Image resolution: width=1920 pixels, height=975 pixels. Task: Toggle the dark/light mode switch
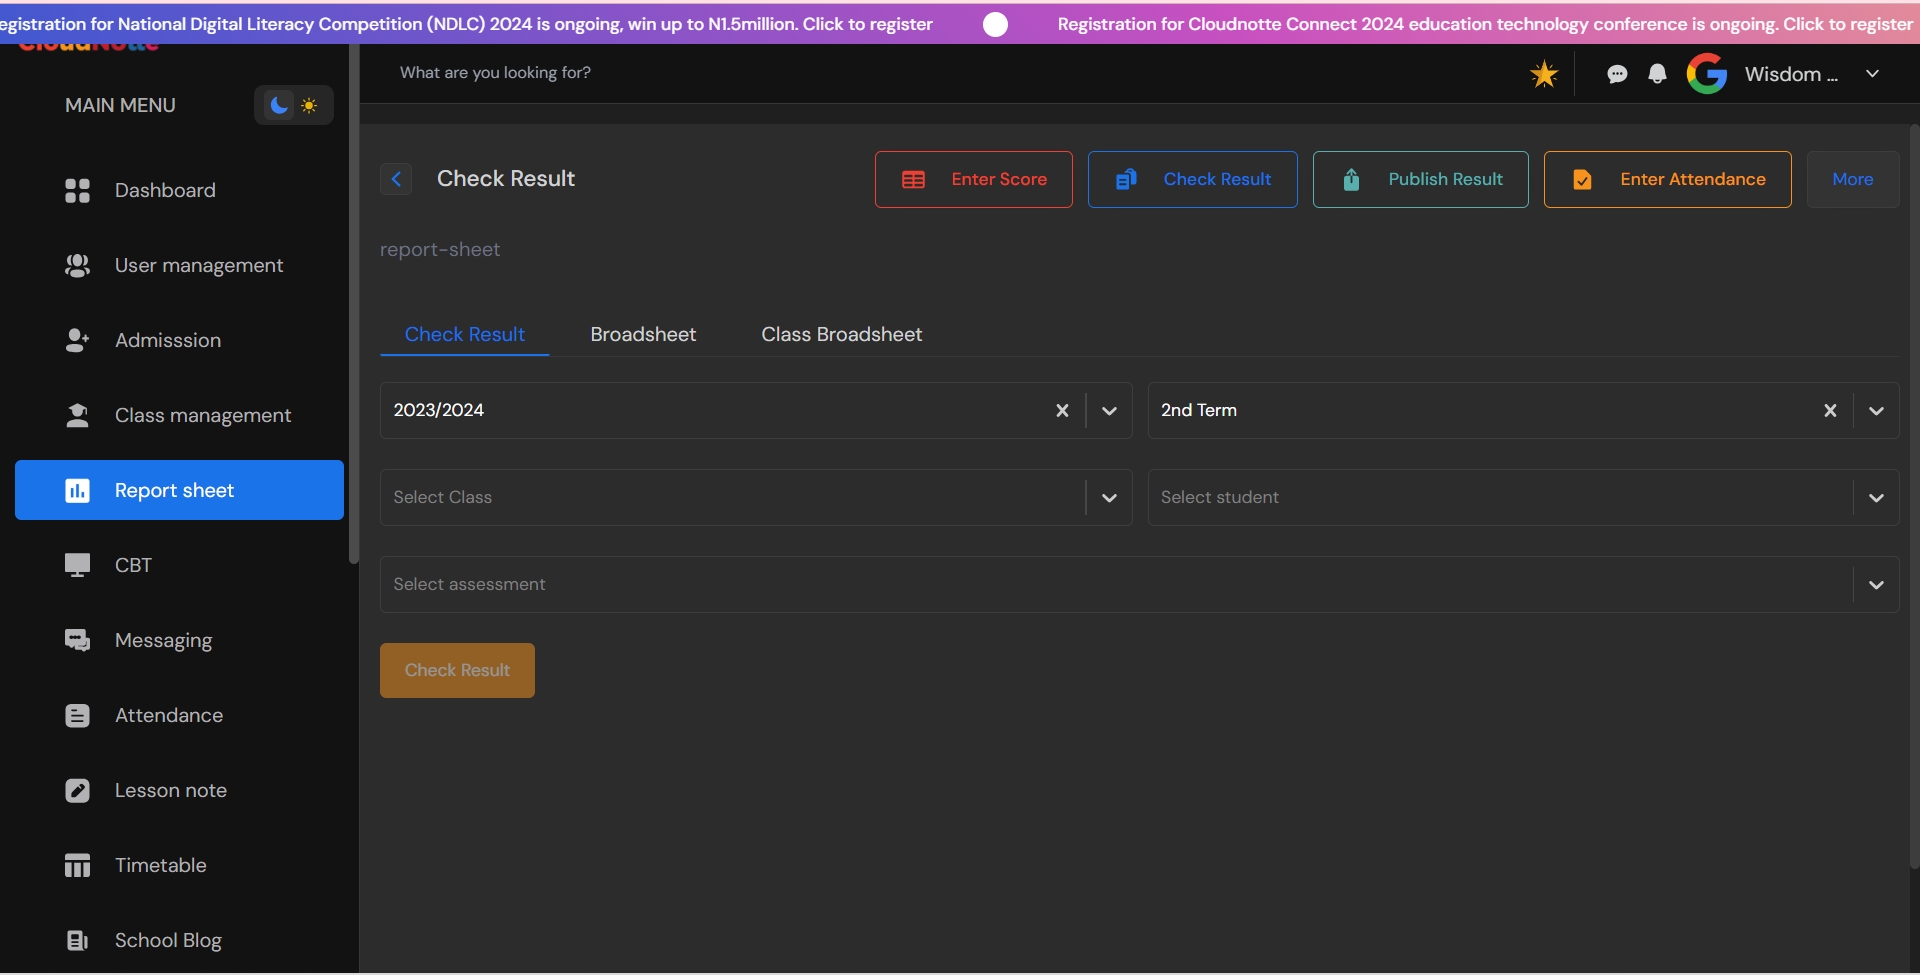click(x=293, y=105)
